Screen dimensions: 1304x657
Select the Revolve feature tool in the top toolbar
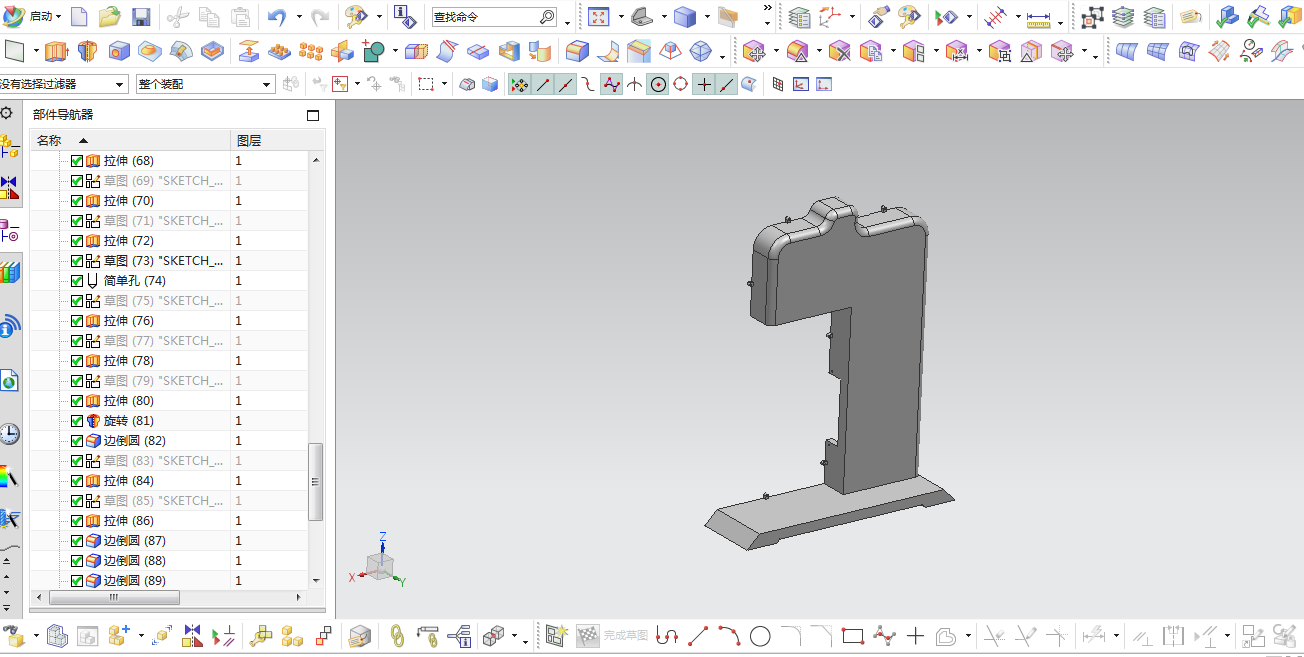(87, 51)
